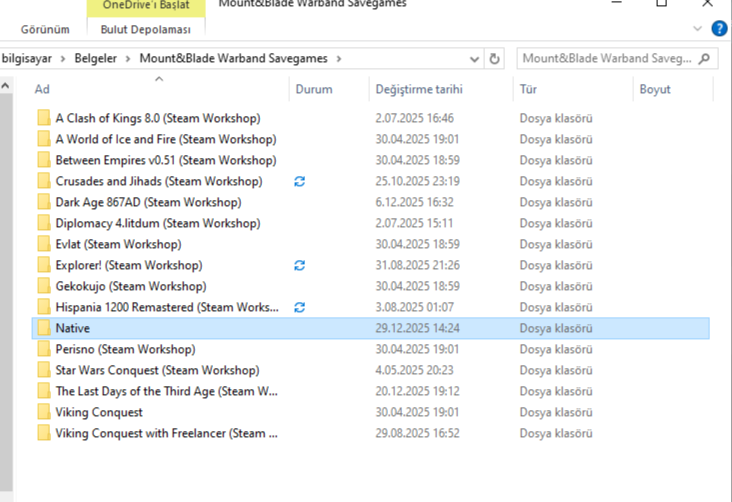This screenshot has width=732, height=502.
Task: Select the Star Wars Conquest folder name
Action: [157, 370]
